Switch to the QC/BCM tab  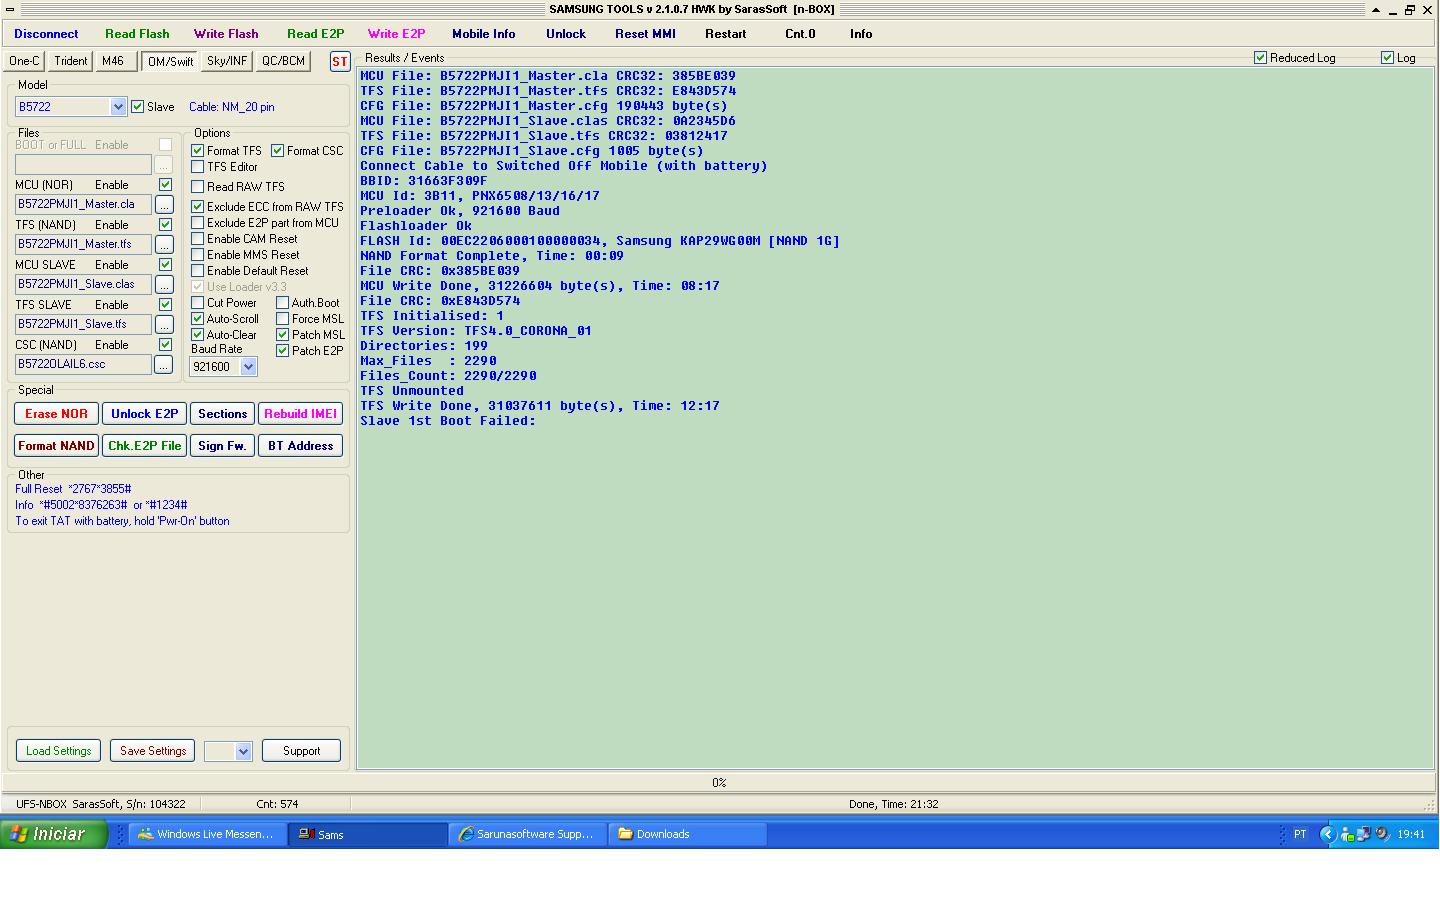pyautogui.click(x=283, y=61)
